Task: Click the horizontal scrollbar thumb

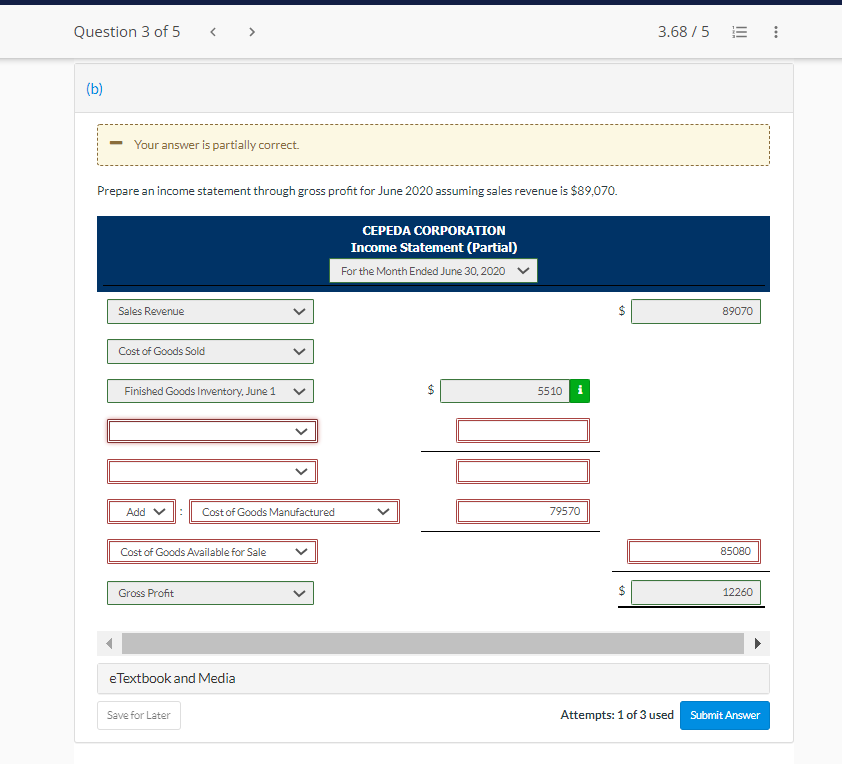Action: [x=433, y=643]
